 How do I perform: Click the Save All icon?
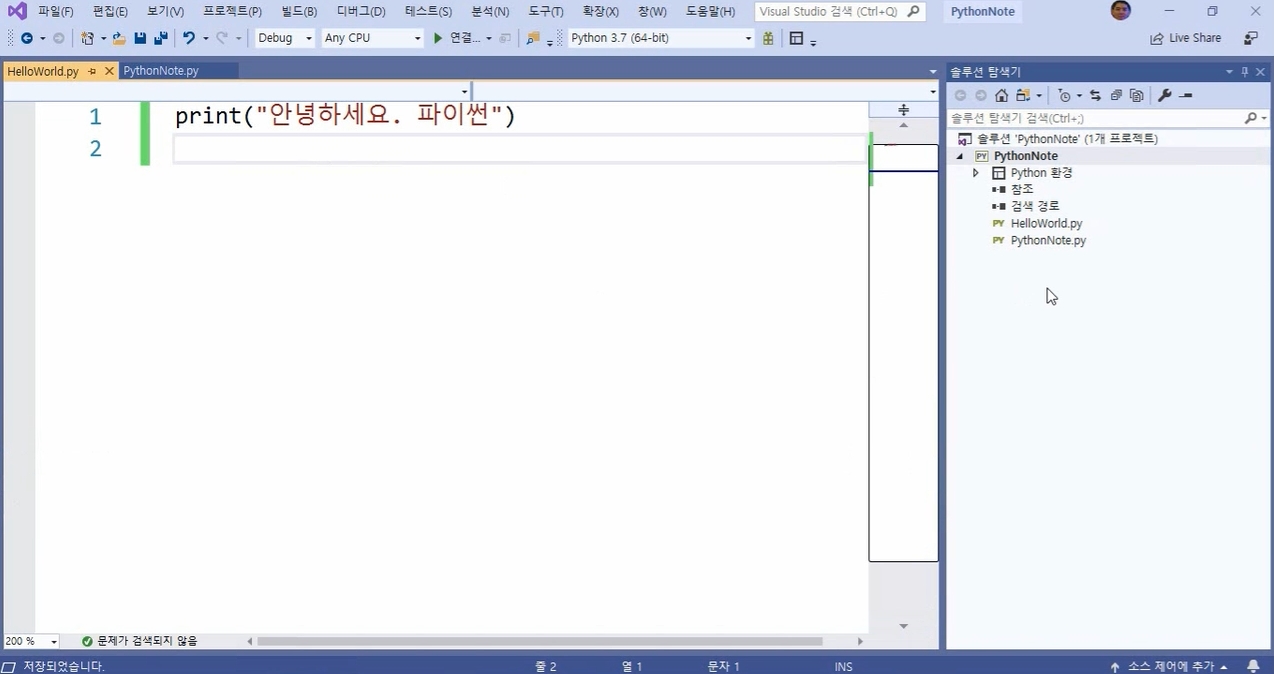(x=160, y=38)
